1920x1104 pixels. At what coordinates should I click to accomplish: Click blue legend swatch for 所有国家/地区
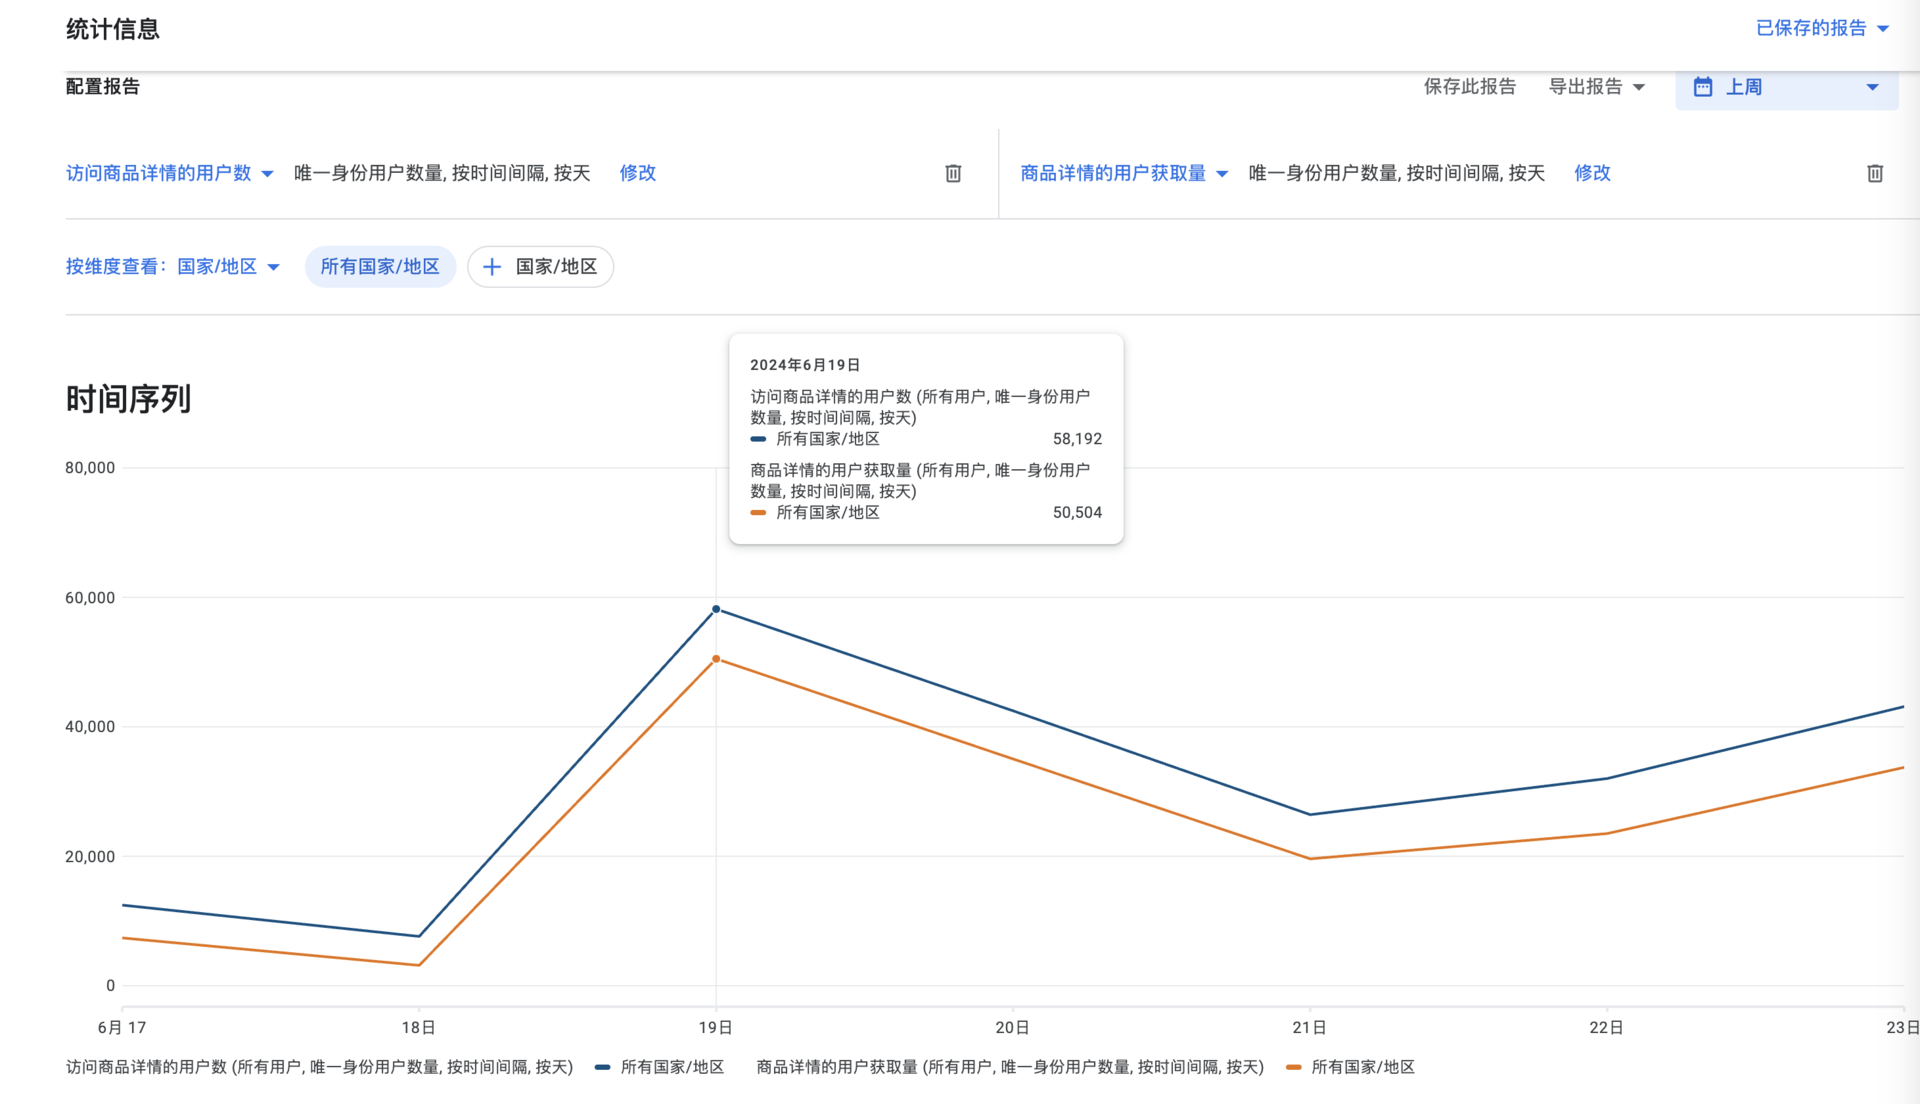(x=602, y=1067)
